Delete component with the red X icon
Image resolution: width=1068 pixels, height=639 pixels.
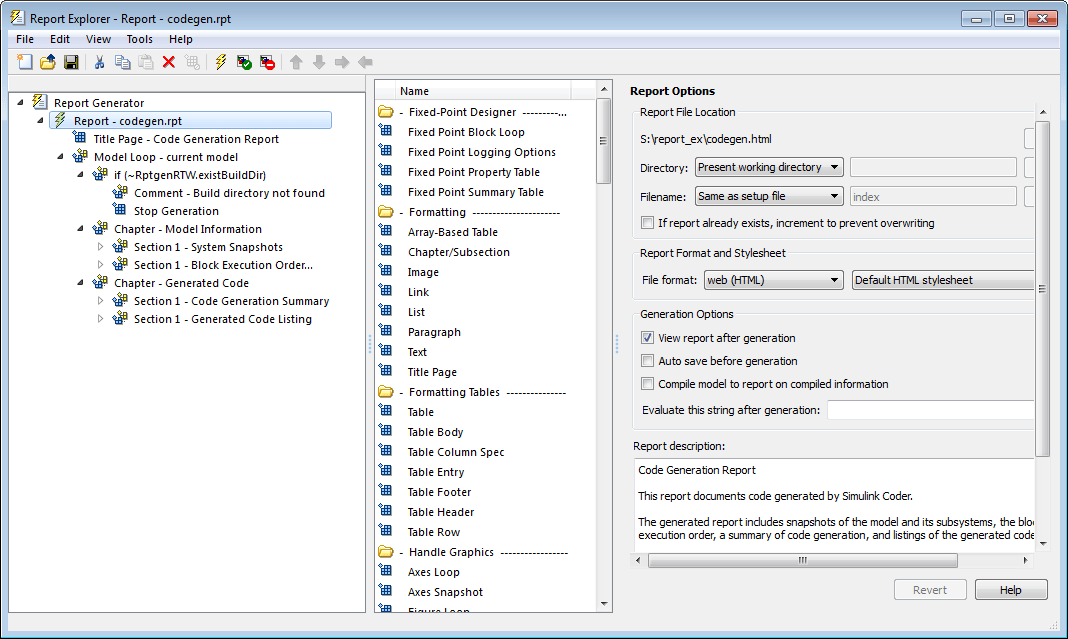169,63
